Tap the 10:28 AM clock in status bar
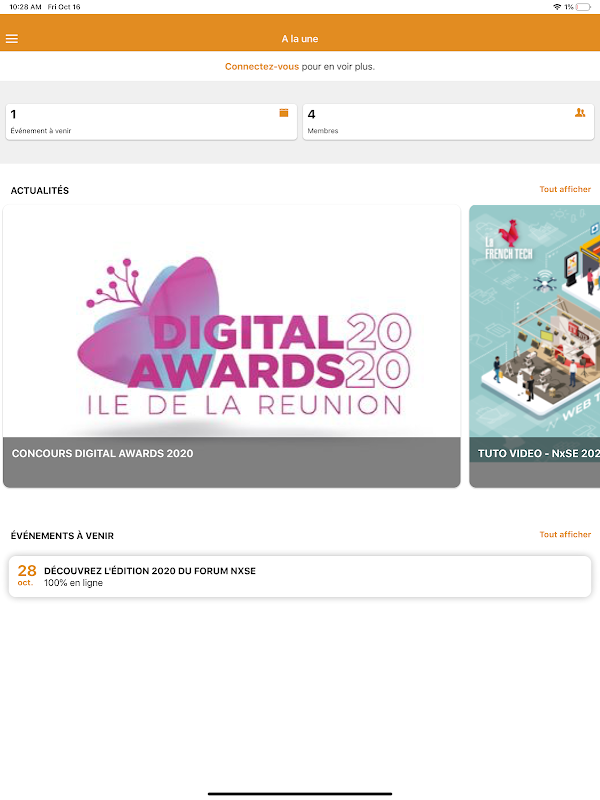This screenshot has height=800, width=600. coord(26,7)
